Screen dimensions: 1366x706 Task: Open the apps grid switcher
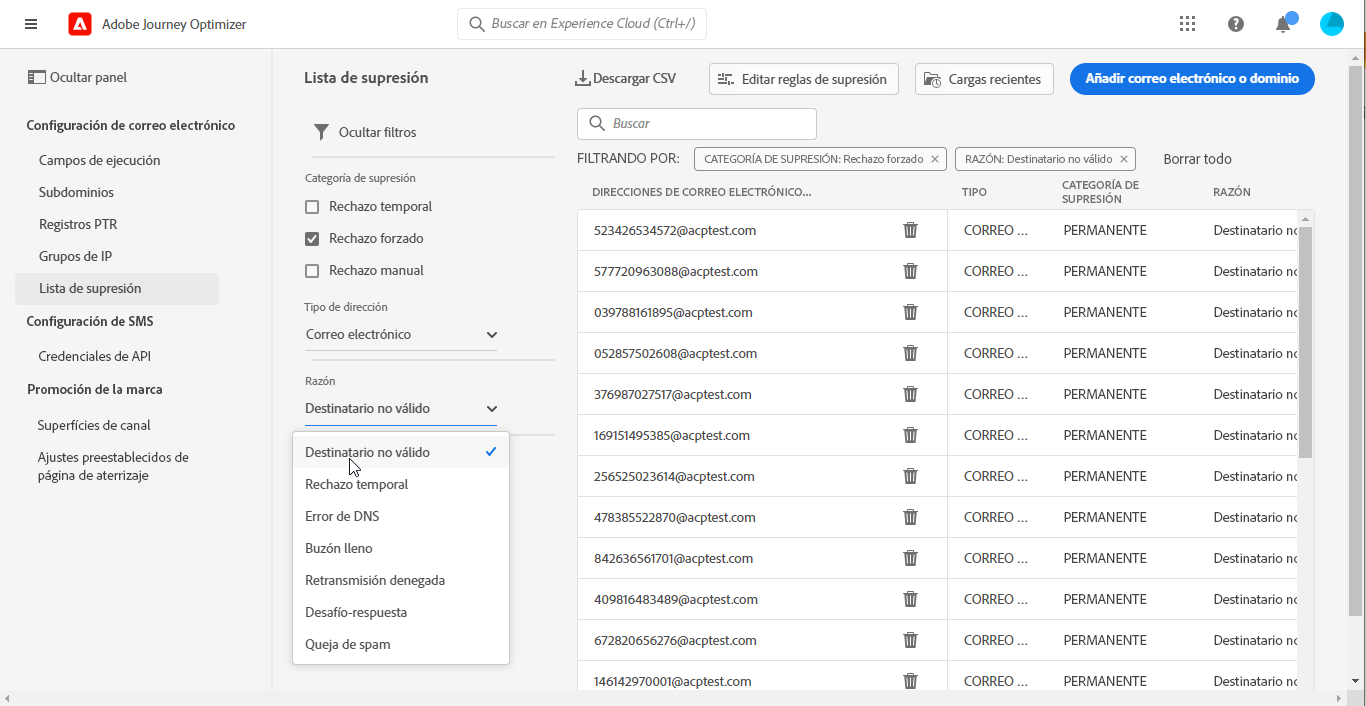point(1187,24)
